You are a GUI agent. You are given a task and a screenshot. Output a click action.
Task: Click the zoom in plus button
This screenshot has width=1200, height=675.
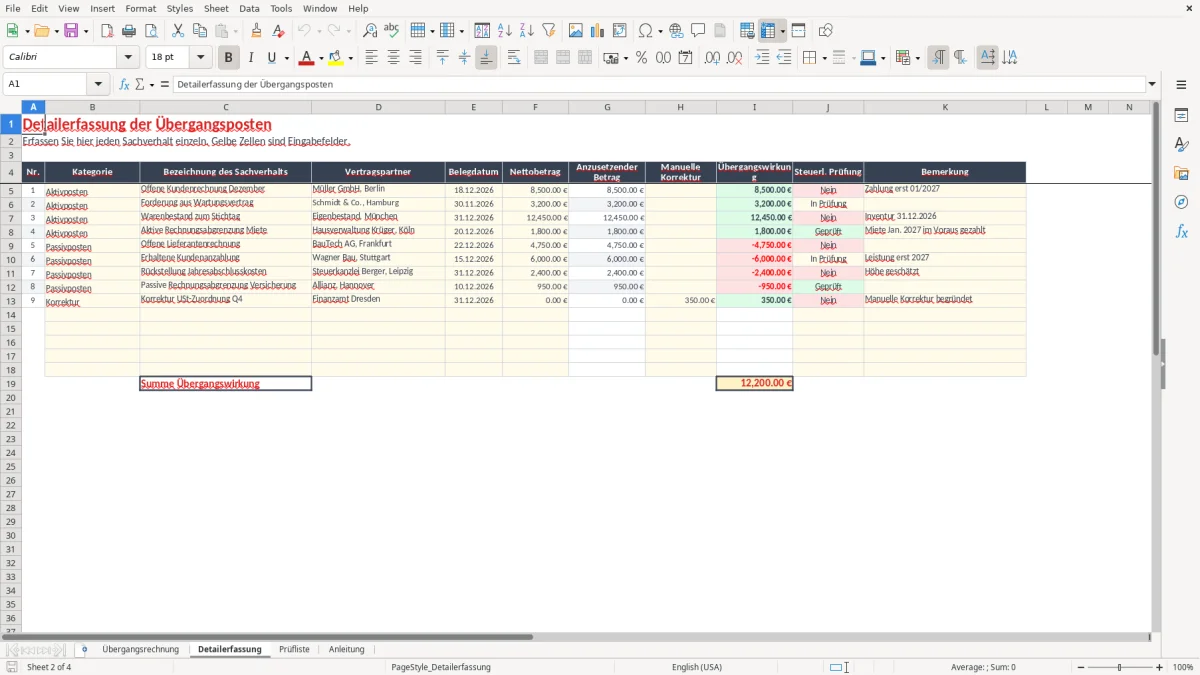coord(1160,667)
